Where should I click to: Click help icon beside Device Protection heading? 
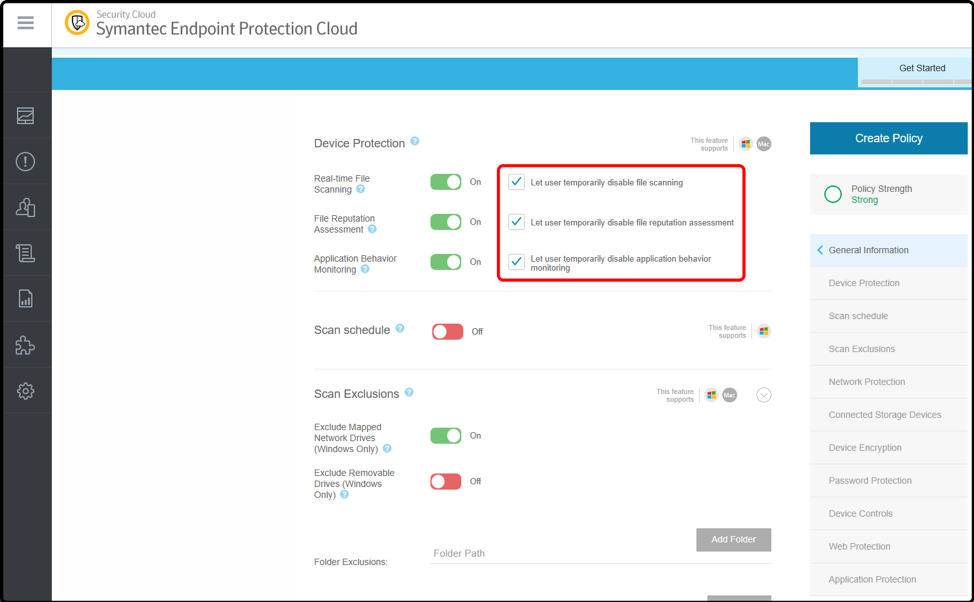[415, 141]
